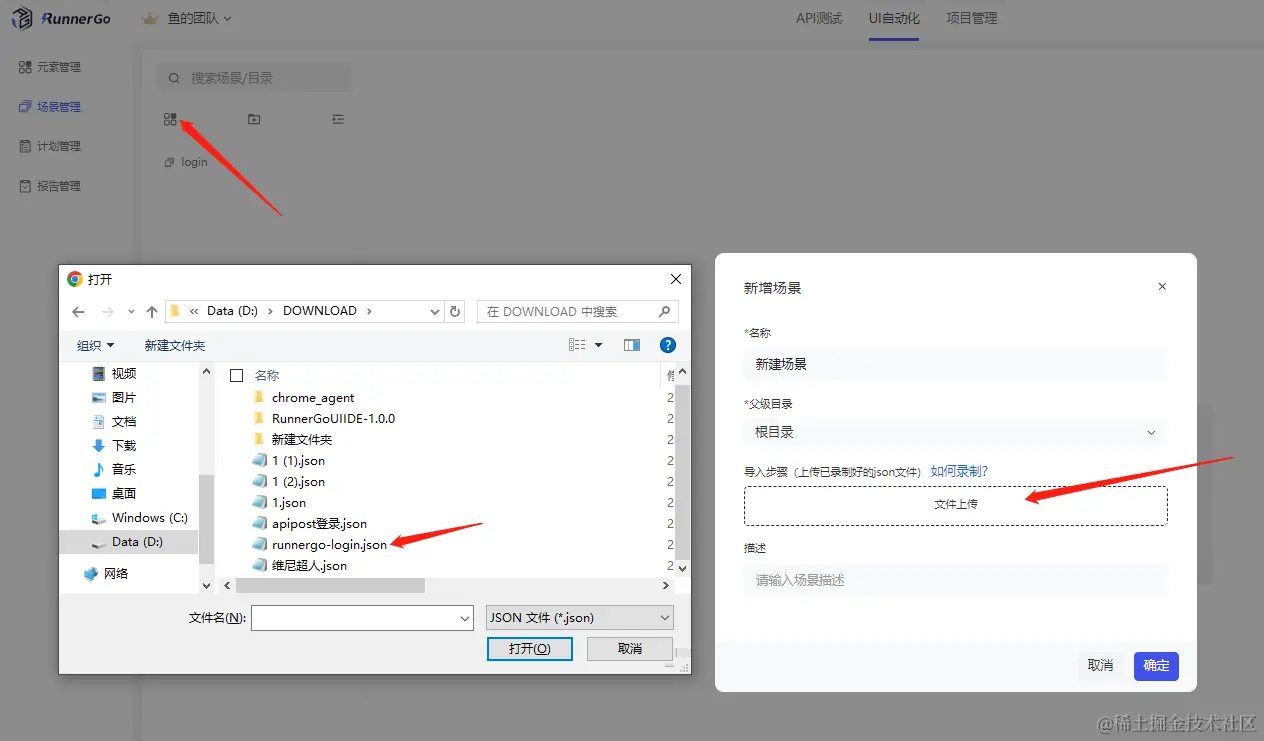1264x741 pixels.
Task: Select Data (D:) drive in navigation pane
Action: pos(129,541)
